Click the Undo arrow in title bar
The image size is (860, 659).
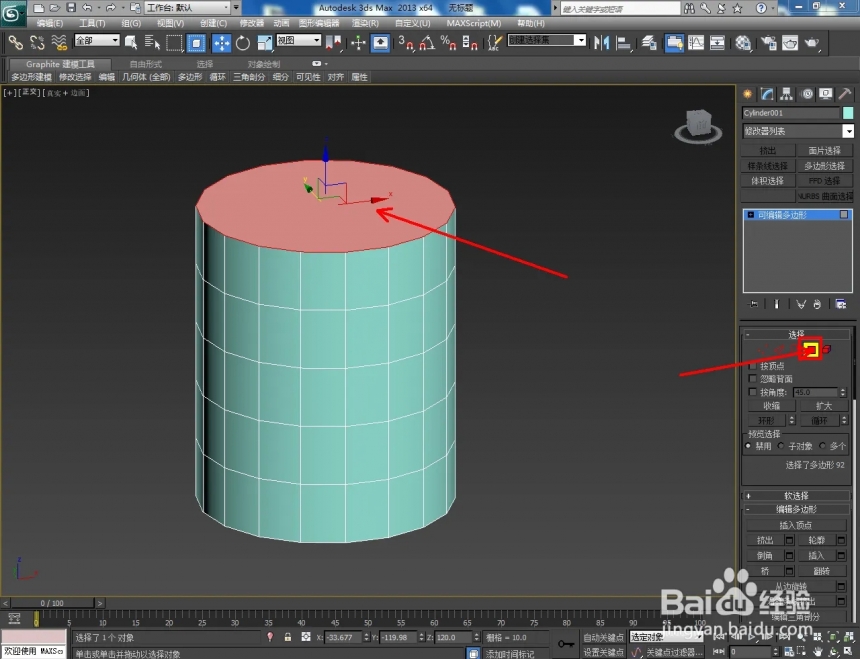87,8
